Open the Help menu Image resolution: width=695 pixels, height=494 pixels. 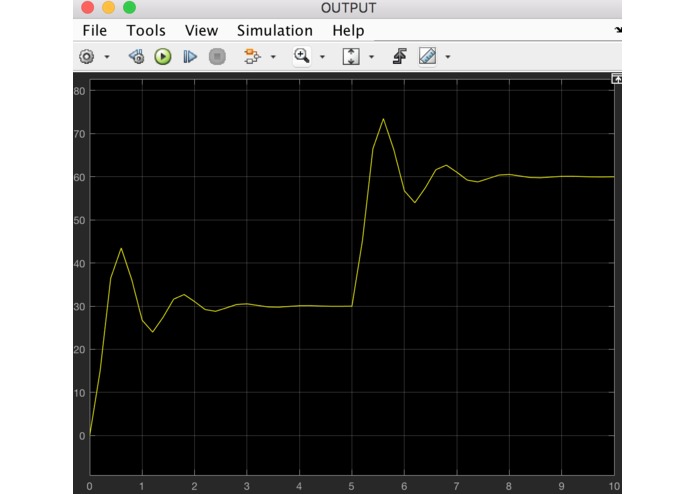(348, 31)
